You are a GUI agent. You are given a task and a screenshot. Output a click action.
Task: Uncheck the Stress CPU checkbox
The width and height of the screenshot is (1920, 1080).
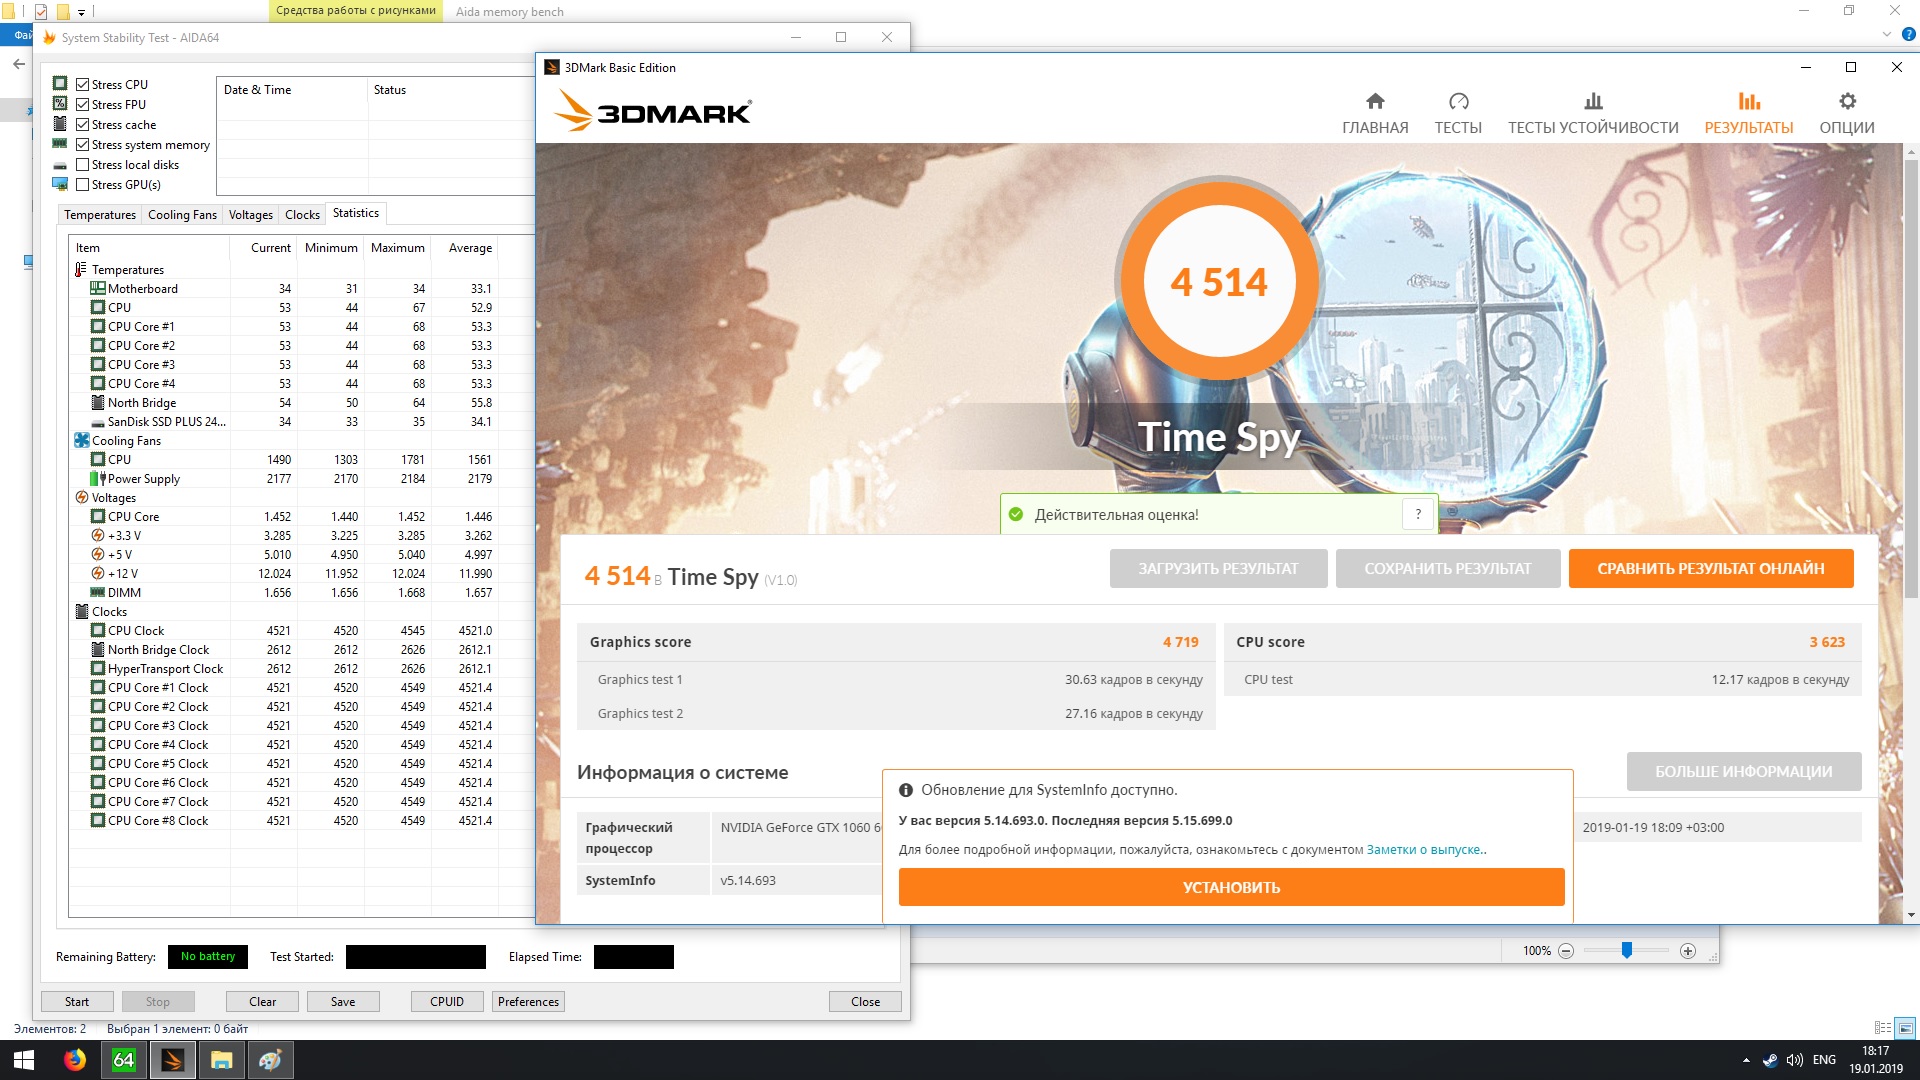(83, 85)
